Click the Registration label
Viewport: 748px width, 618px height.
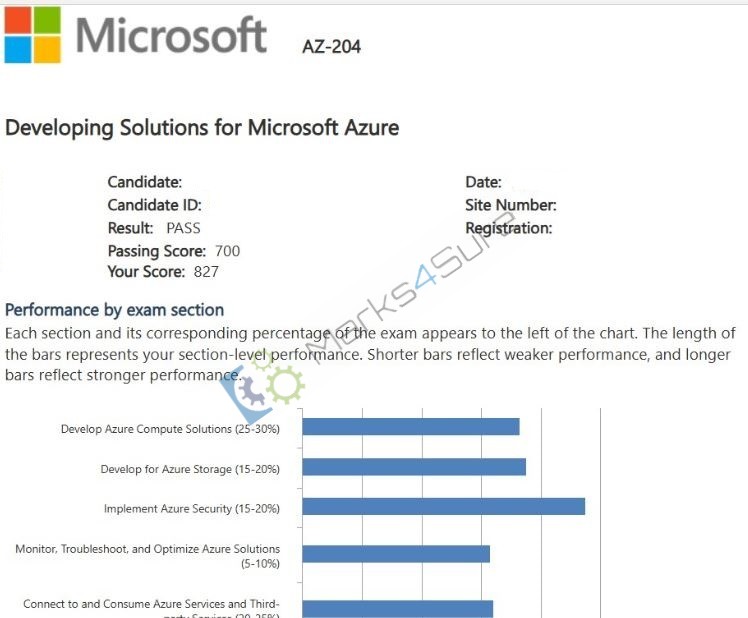(509, 229)
